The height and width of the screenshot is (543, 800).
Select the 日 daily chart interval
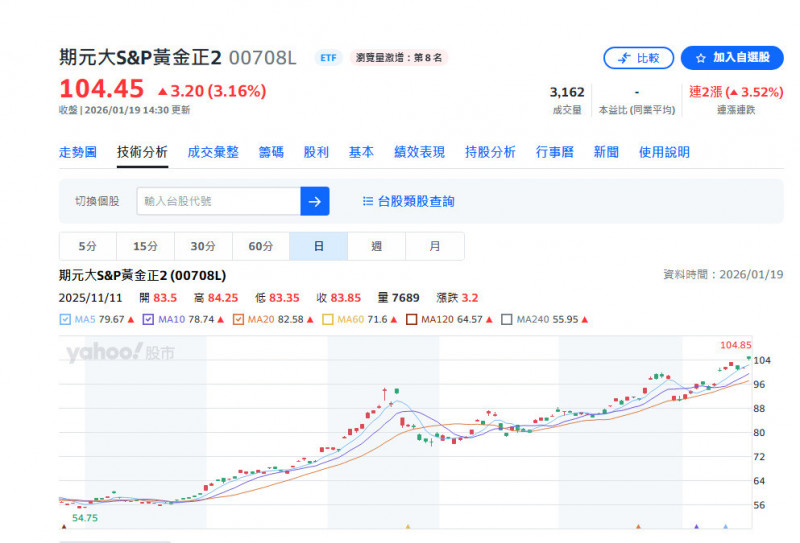[318, 246]
